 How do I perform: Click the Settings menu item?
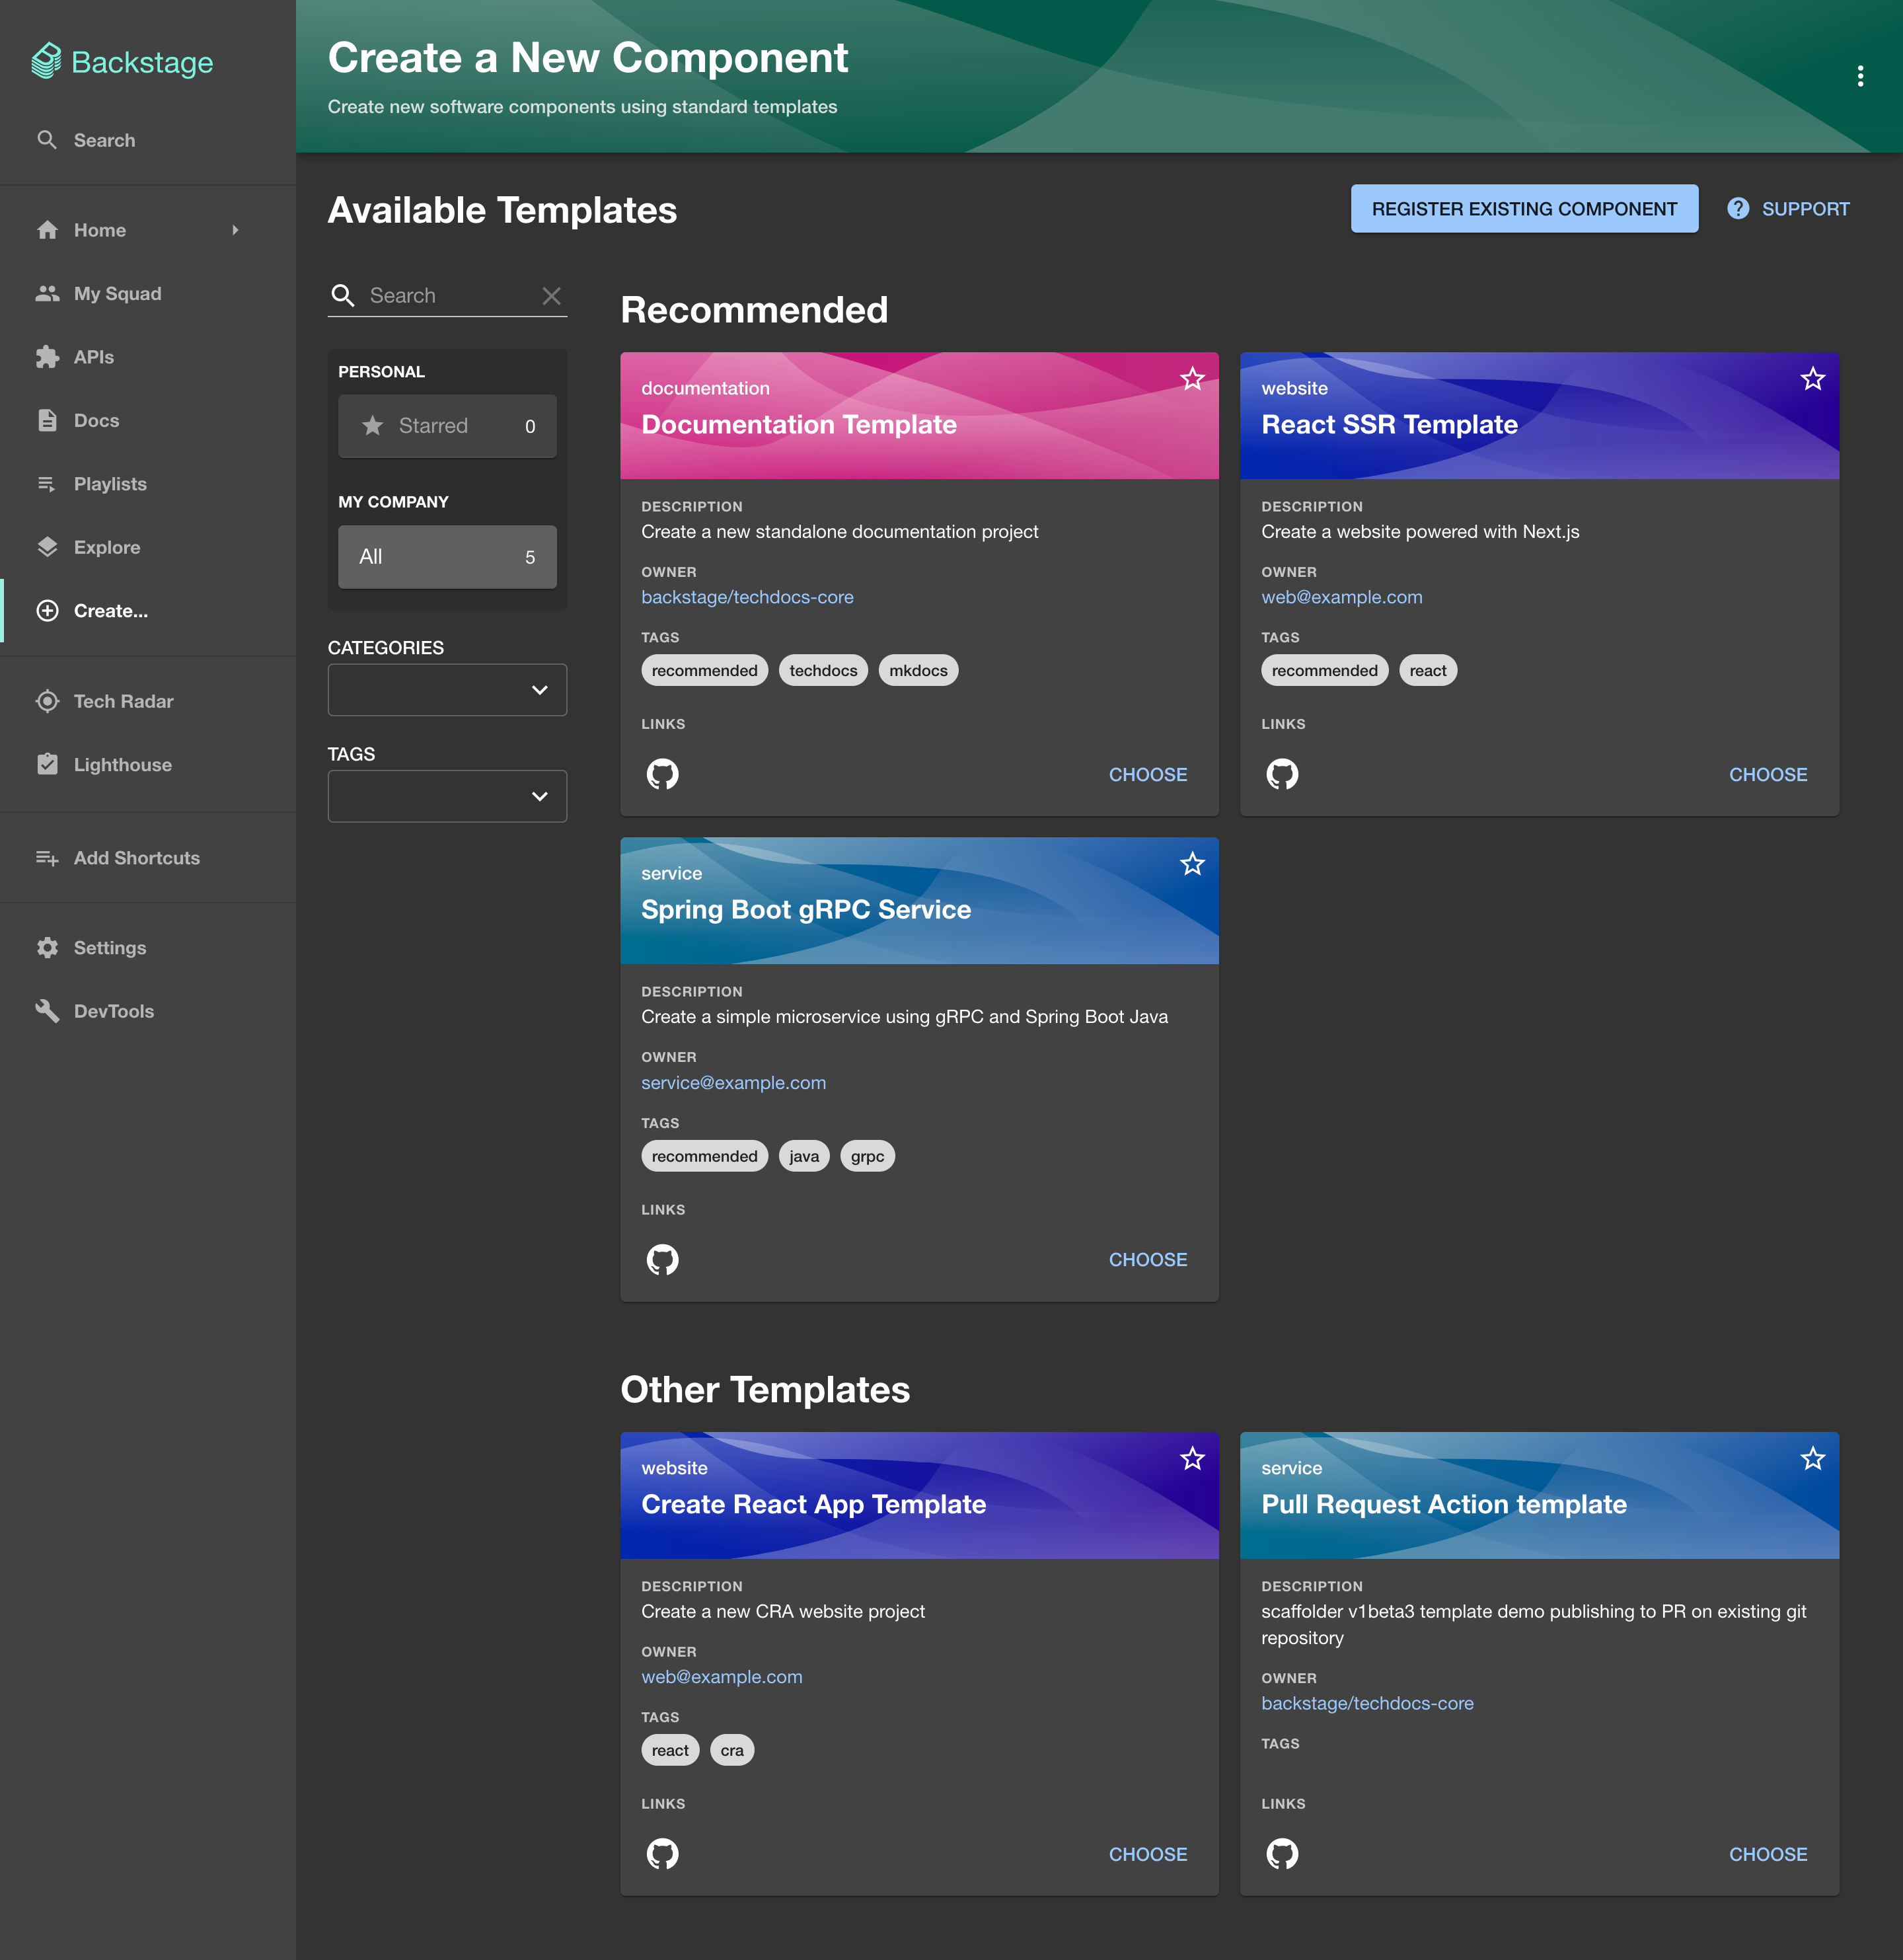coord(110,947)
